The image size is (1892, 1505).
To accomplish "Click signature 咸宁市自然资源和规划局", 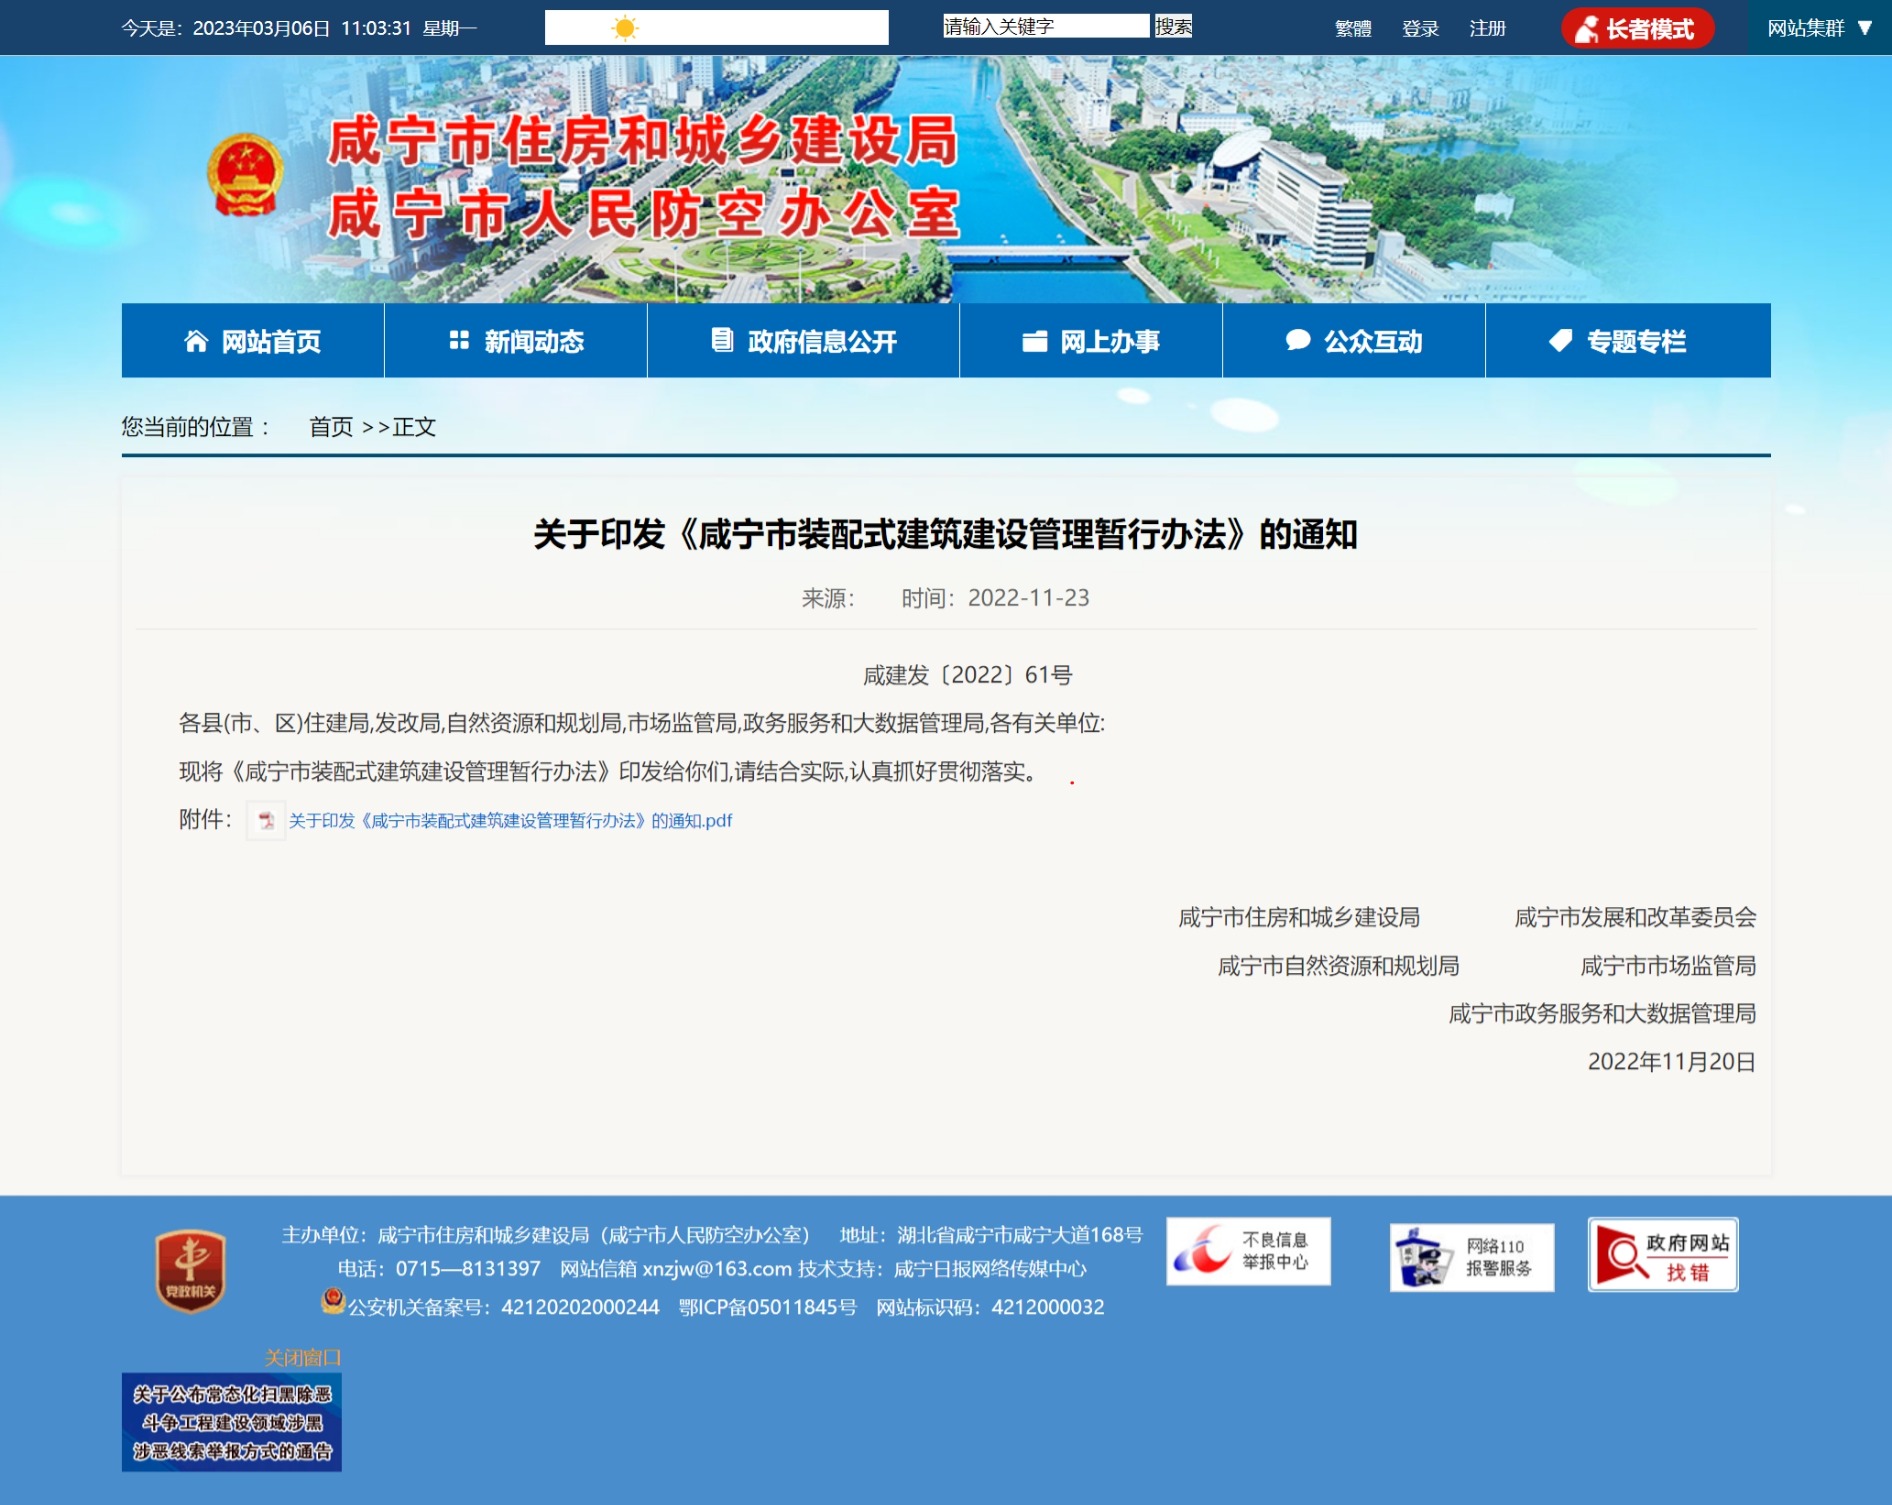I will (x=1338, y=966).
